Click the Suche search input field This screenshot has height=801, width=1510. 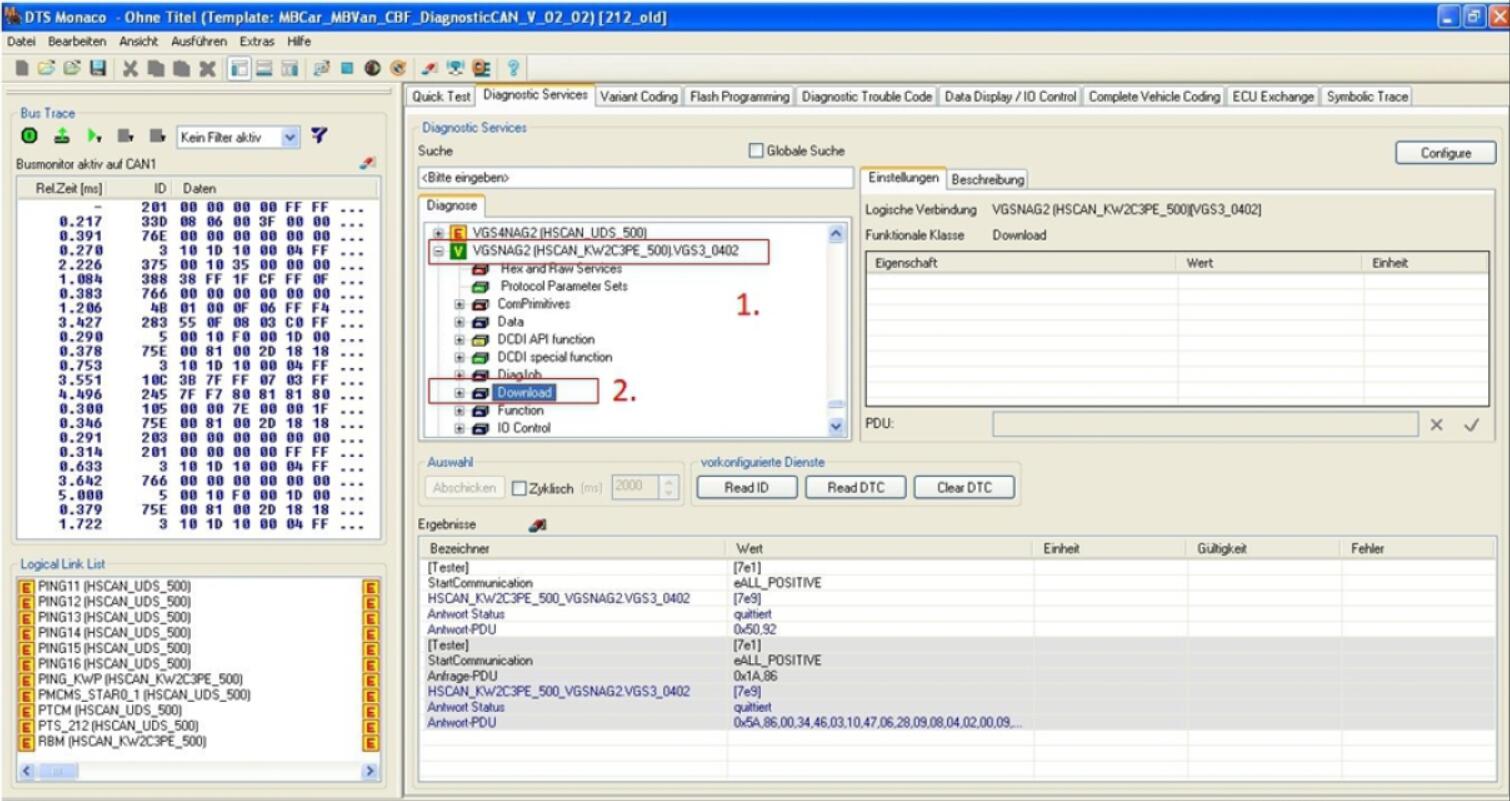pyautogui.click(x=636, y=178)
